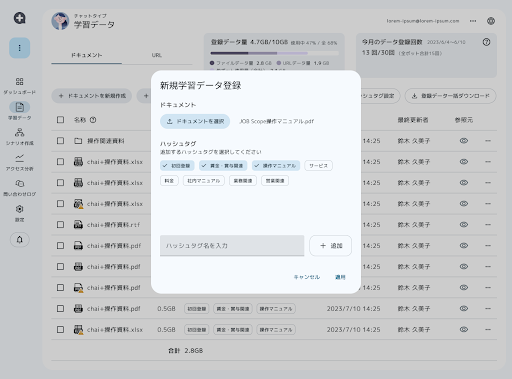The width and height of the screenshot is (512, 379).
Task: Deselect the 操作マニュアル hashtag chip in the dialog
Action: pyautogui.click(x=276, y=166)
